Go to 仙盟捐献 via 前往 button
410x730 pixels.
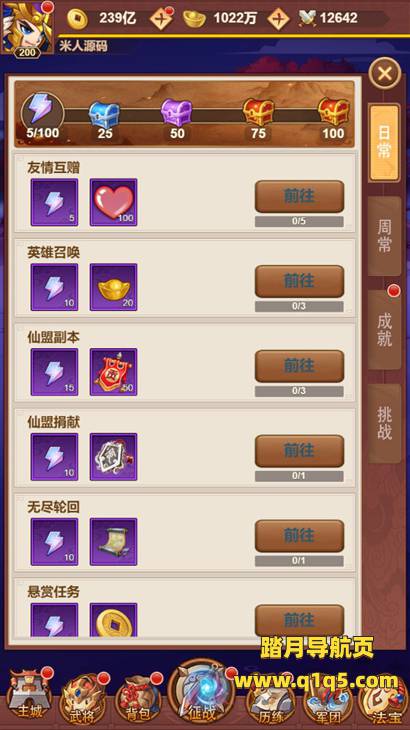300,451
